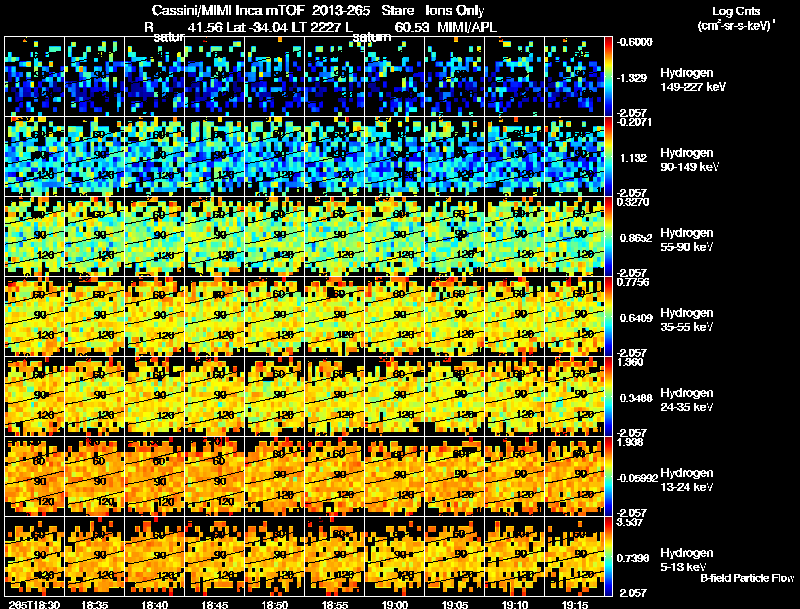Click the '19:05' time axis label
This screenshot has height=609, width=800.
coord(455,604)
